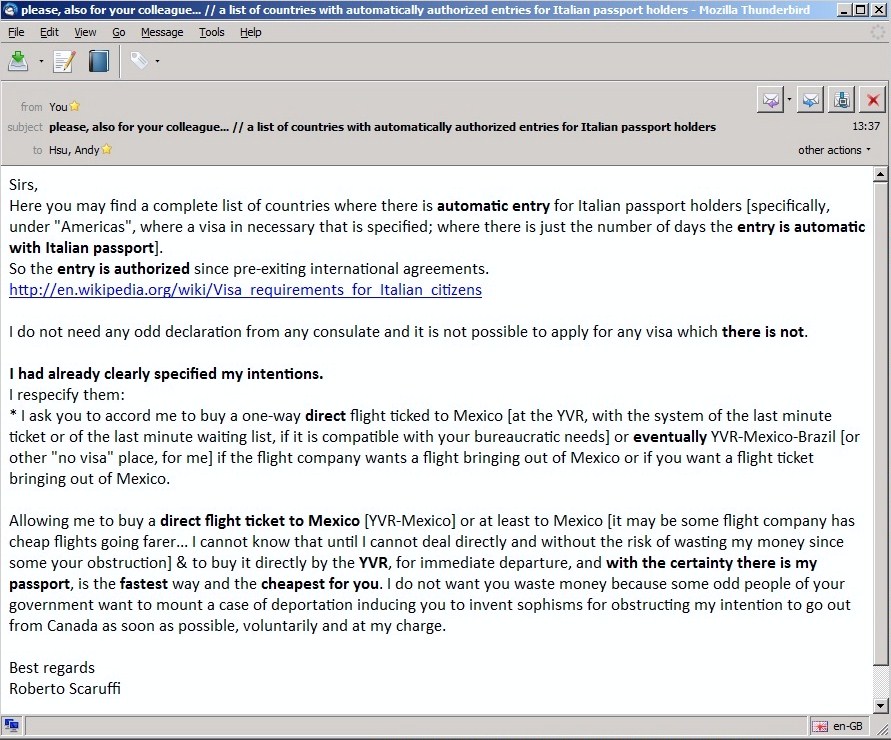Click the Forward envelope button

click(810, 101)
